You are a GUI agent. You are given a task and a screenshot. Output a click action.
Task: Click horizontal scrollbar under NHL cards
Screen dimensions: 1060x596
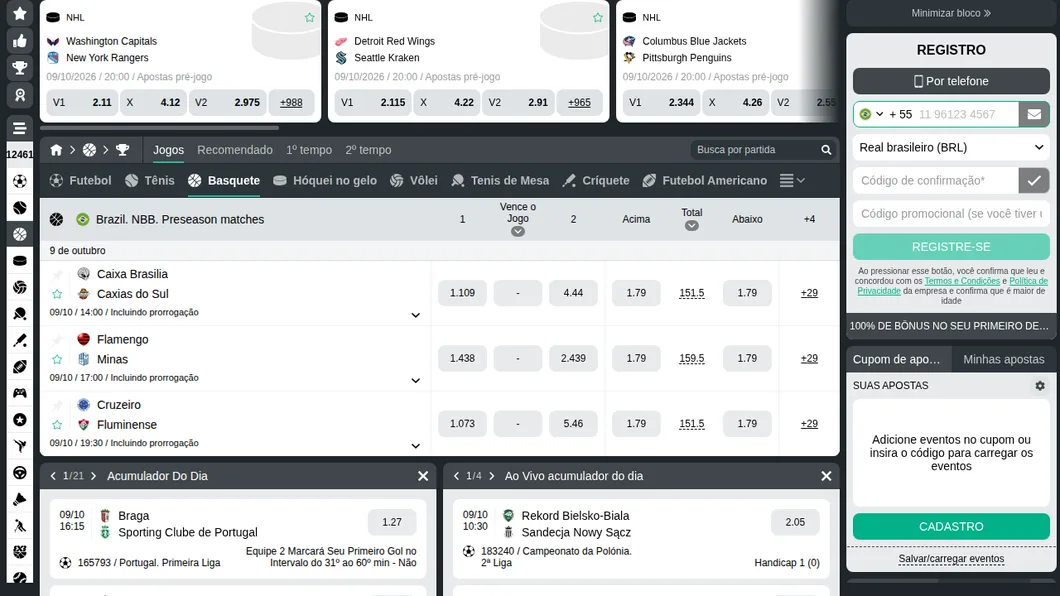[160, 127]
